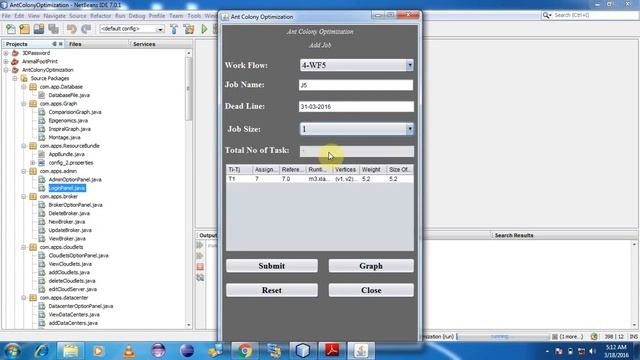This screenshot has height=360, width=640.
Task: Select Montage.java in the tree
Action: pyautogui.click(x=64, y=137)
